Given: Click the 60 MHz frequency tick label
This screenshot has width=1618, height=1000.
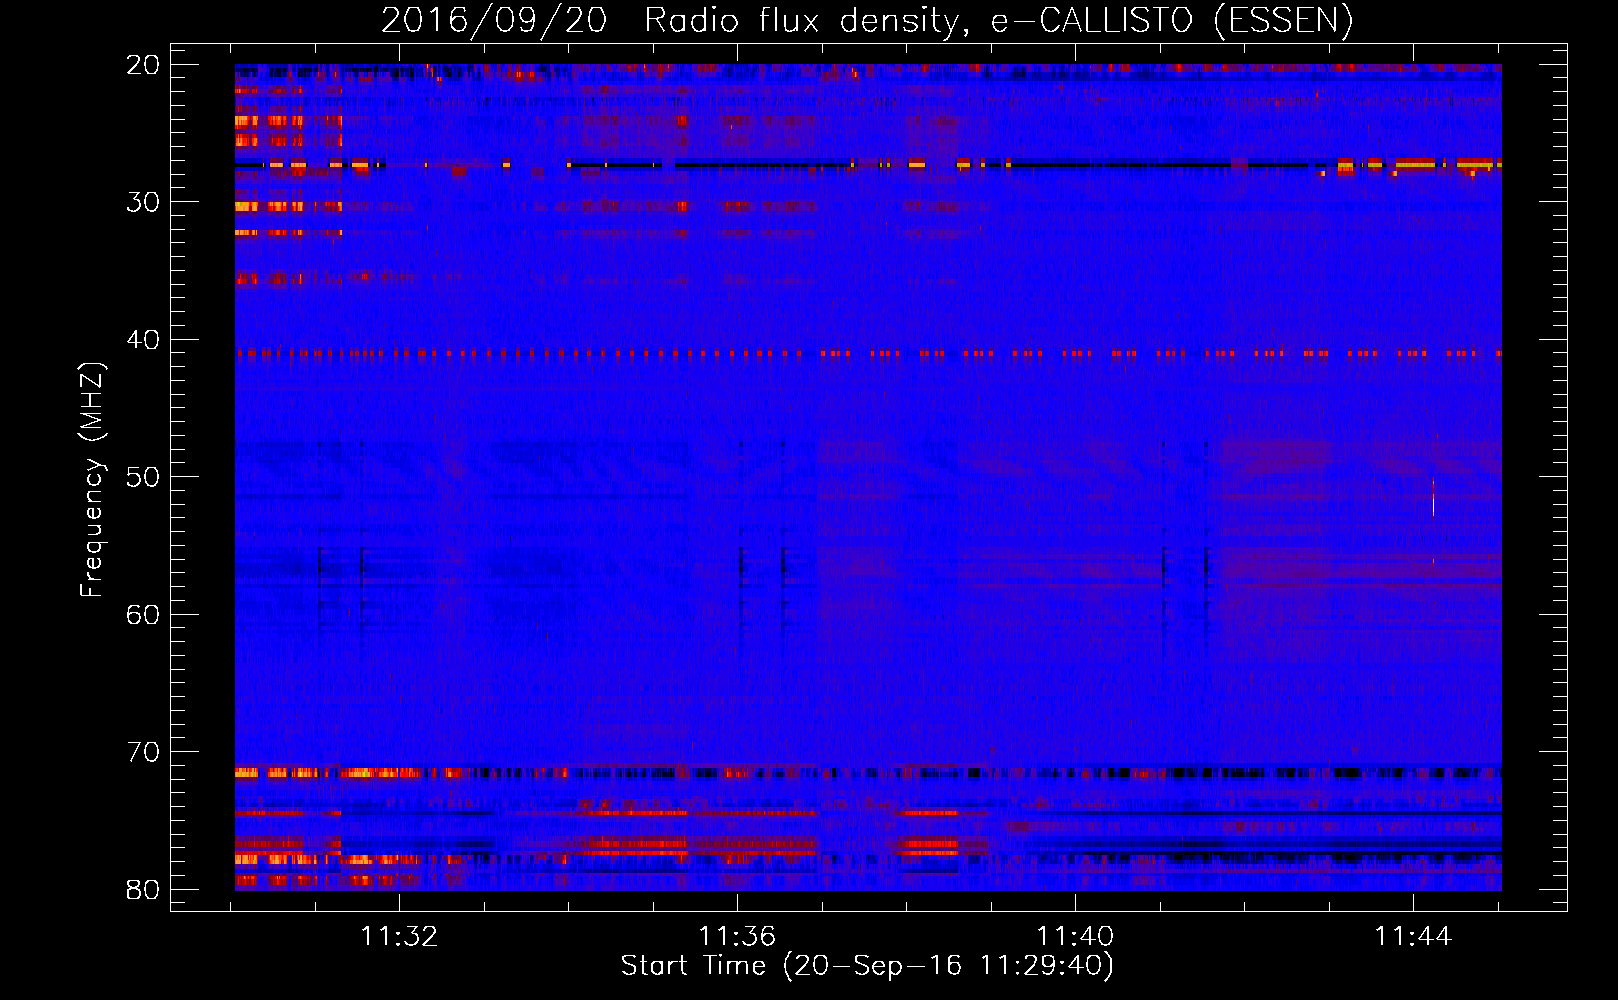Looking at the screenshot, I should pyautogui.click(x=143, y=615).
